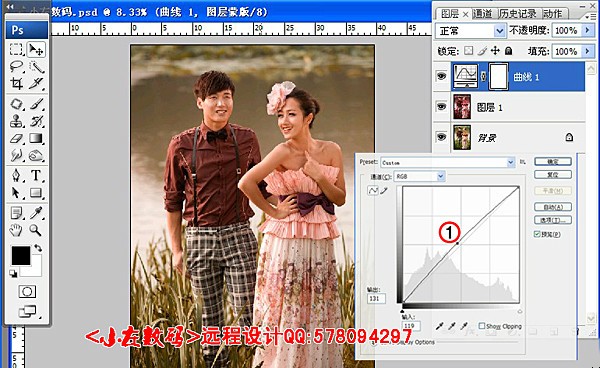
Task: Click the 自动(A) button
Action: (553, 207)
